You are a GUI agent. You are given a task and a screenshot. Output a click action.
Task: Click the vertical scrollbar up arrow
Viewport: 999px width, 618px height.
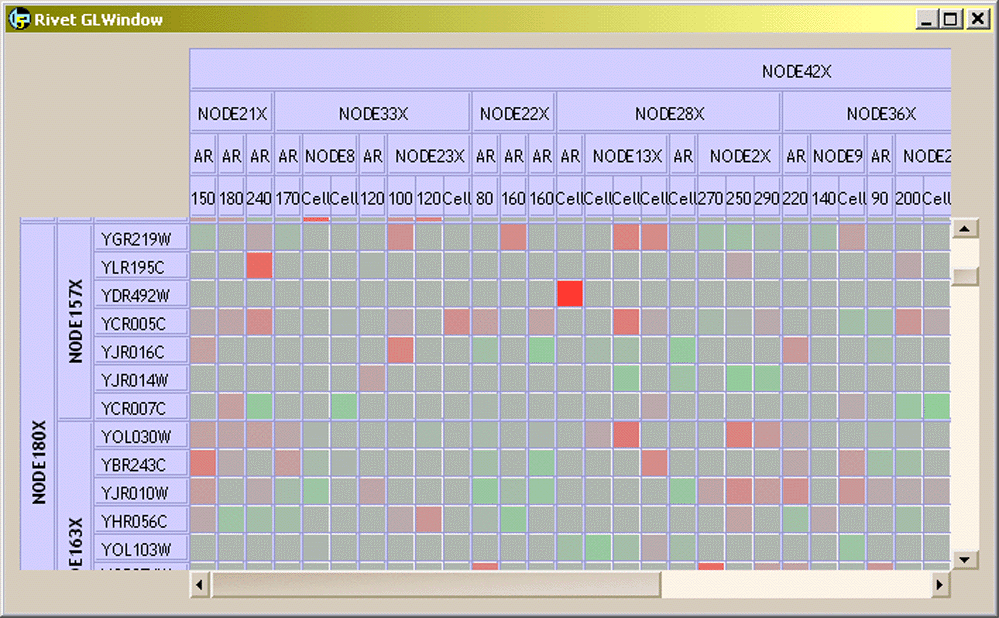click(965, 229)
